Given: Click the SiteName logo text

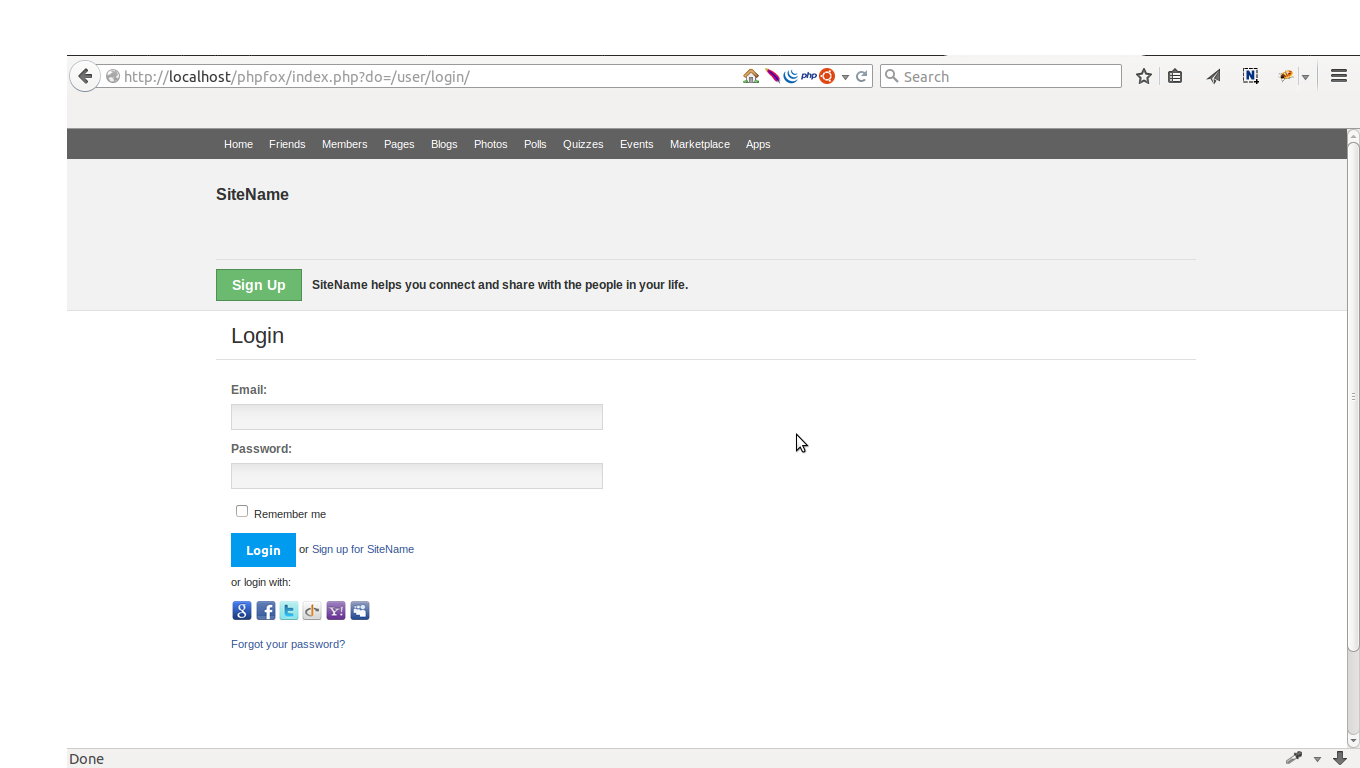Looking at the screenshot, I should click(252, 194).
